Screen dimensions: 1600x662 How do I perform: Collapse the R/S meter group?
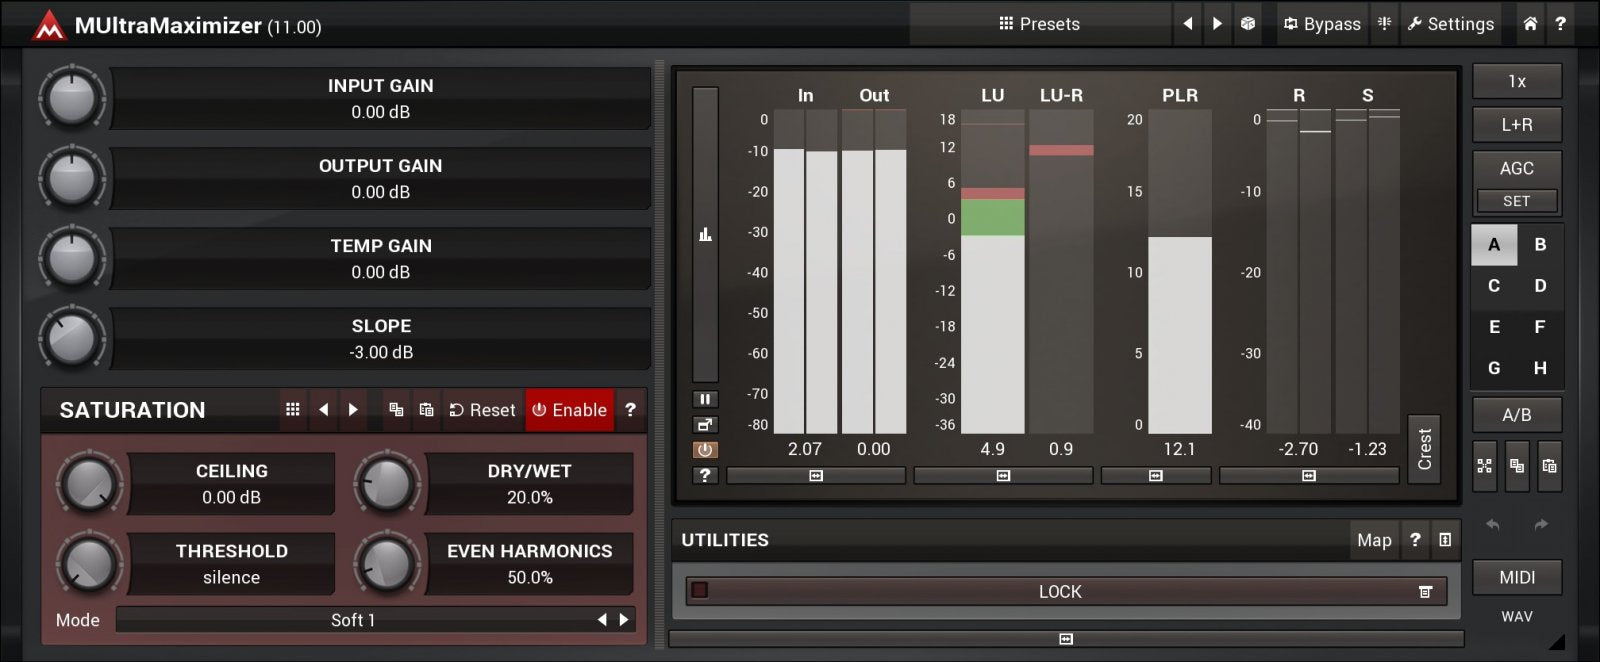(1309, 476)
